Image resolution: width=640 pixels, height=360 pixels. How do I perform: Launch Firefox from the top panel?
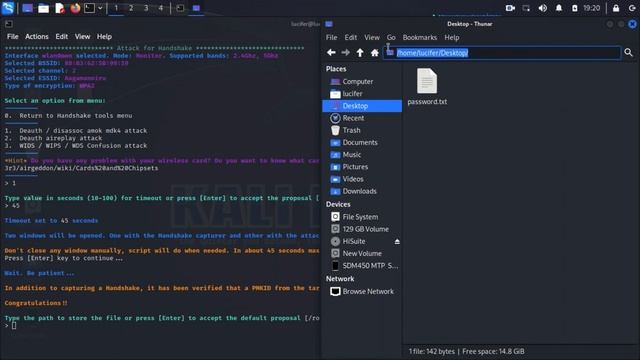(x=75, y=8)
